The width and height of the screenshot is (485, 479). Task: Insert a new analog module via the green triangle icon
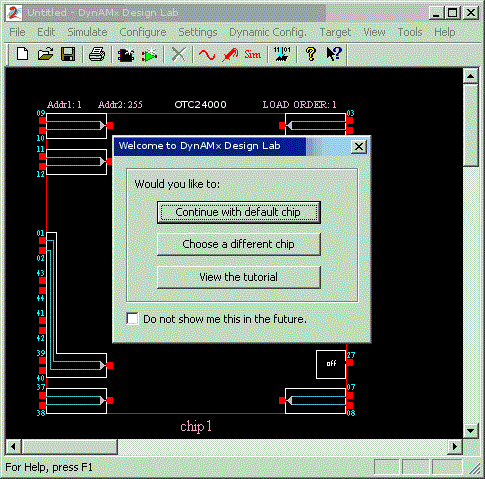click(x=149, y=54)
